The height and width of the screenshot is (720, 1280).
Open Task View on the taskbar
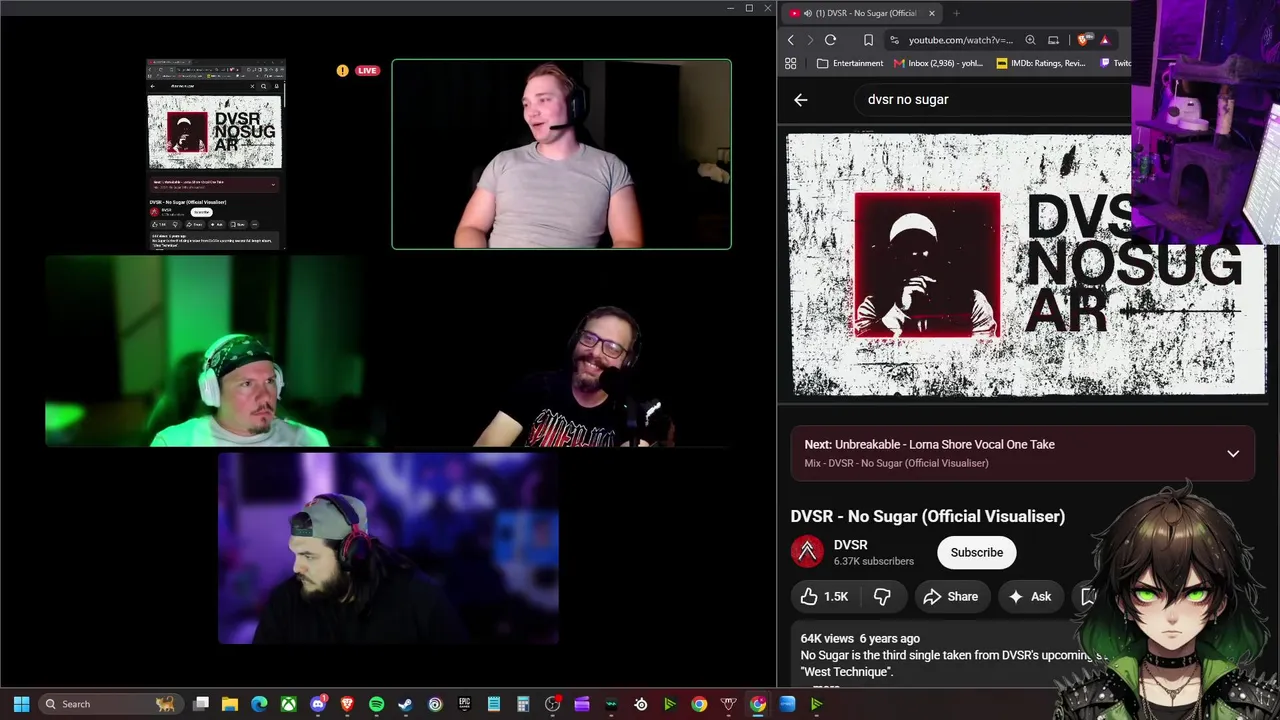click(x=201, y=704)
